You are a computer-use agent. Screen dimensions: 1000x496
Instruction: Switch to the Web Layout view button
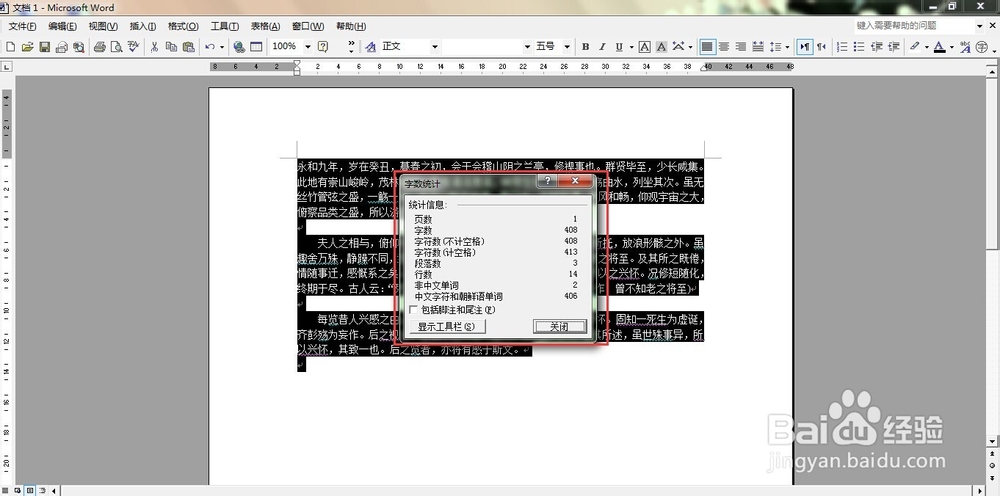18,490
